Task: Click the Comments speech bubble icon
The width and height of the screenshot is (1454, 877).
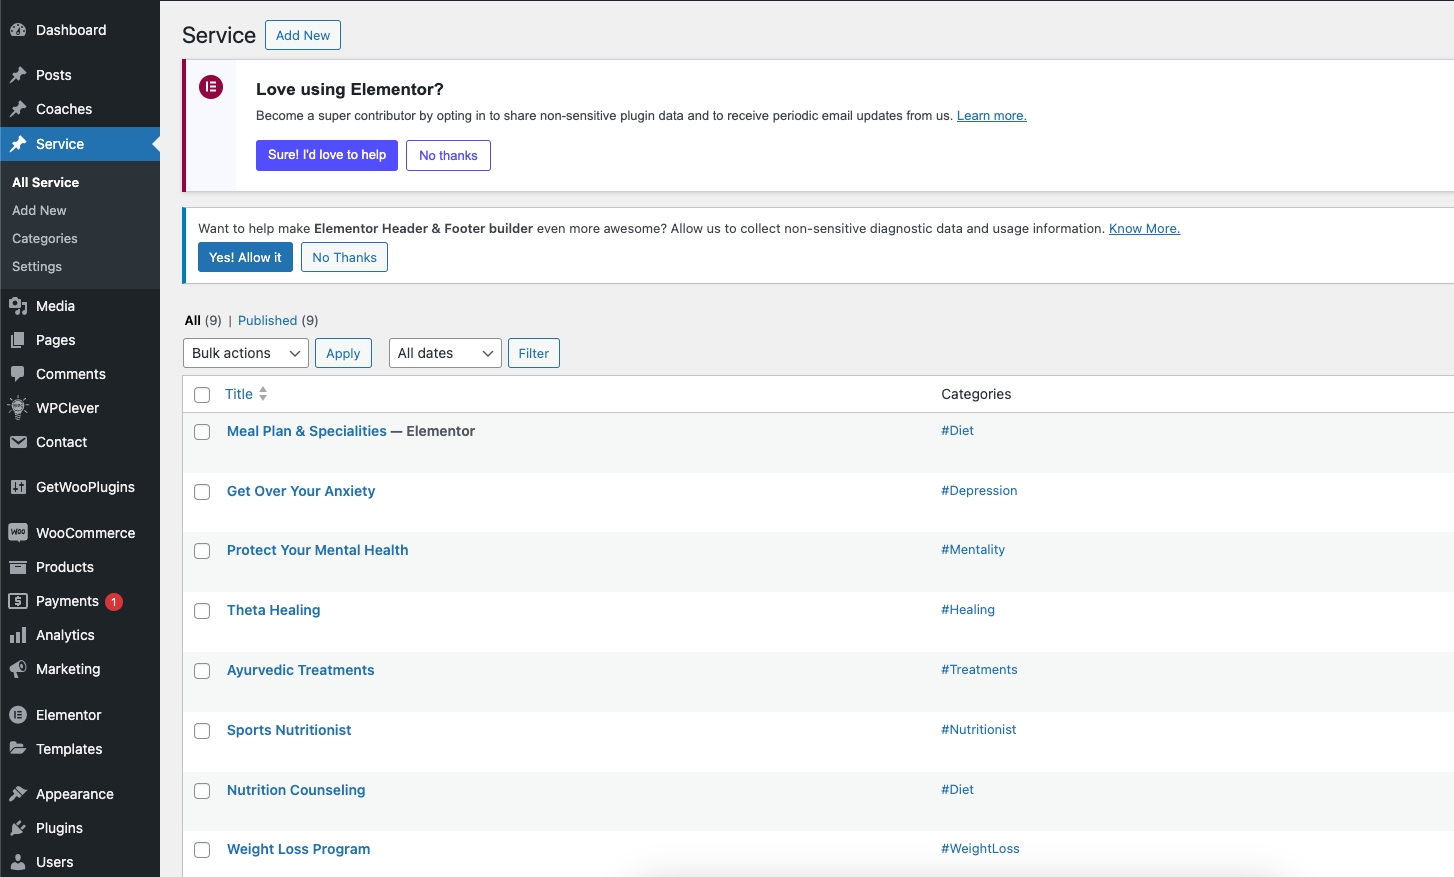Action: coord(18,374)
